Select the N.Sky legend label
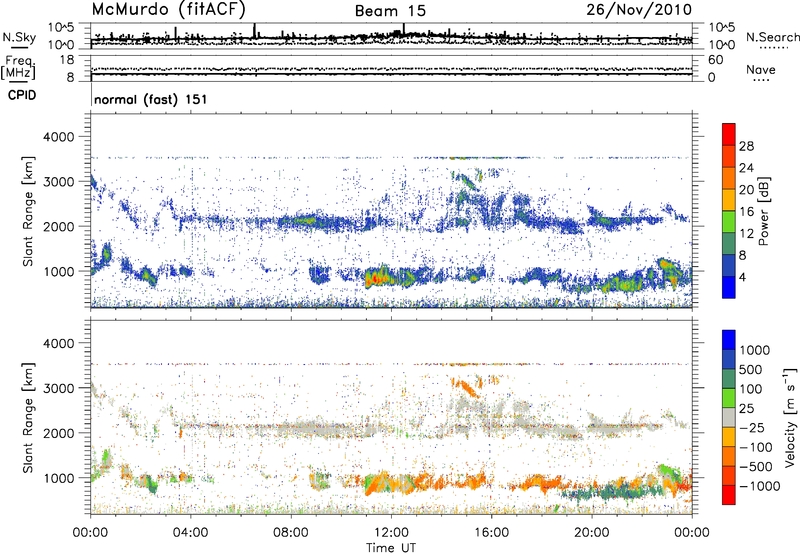The width and height of the screenshot is (800, 554). click(x=19, y=37)
